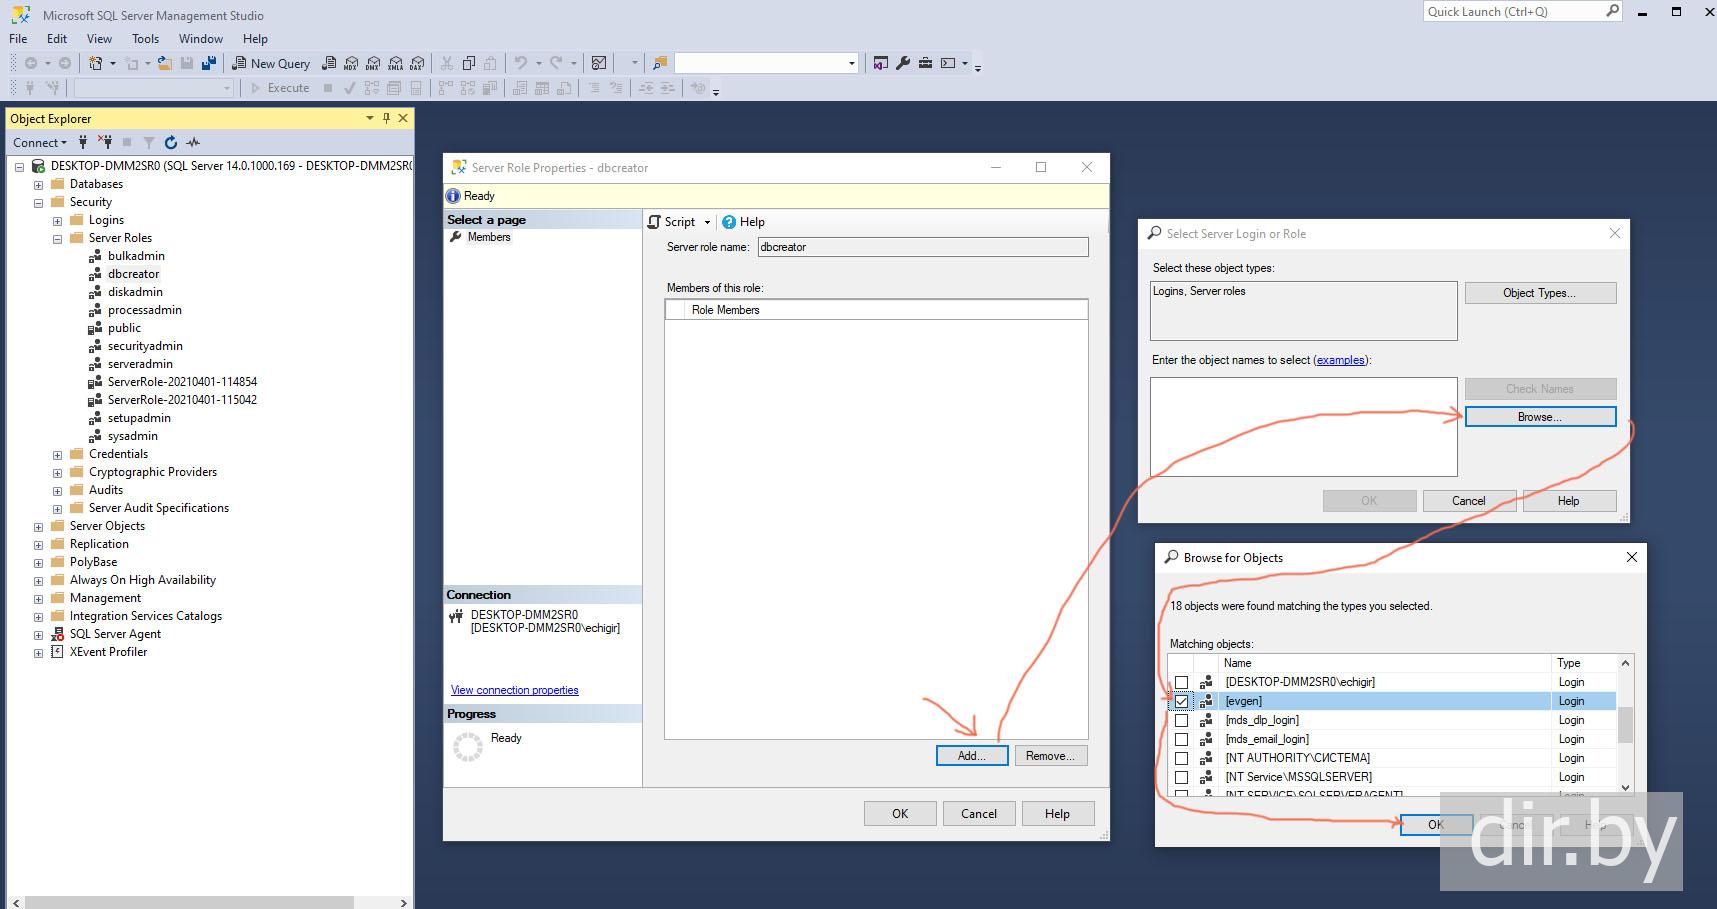Check the [mds_dlp_login] checkbox
1717x909 pixels.
1181,720
